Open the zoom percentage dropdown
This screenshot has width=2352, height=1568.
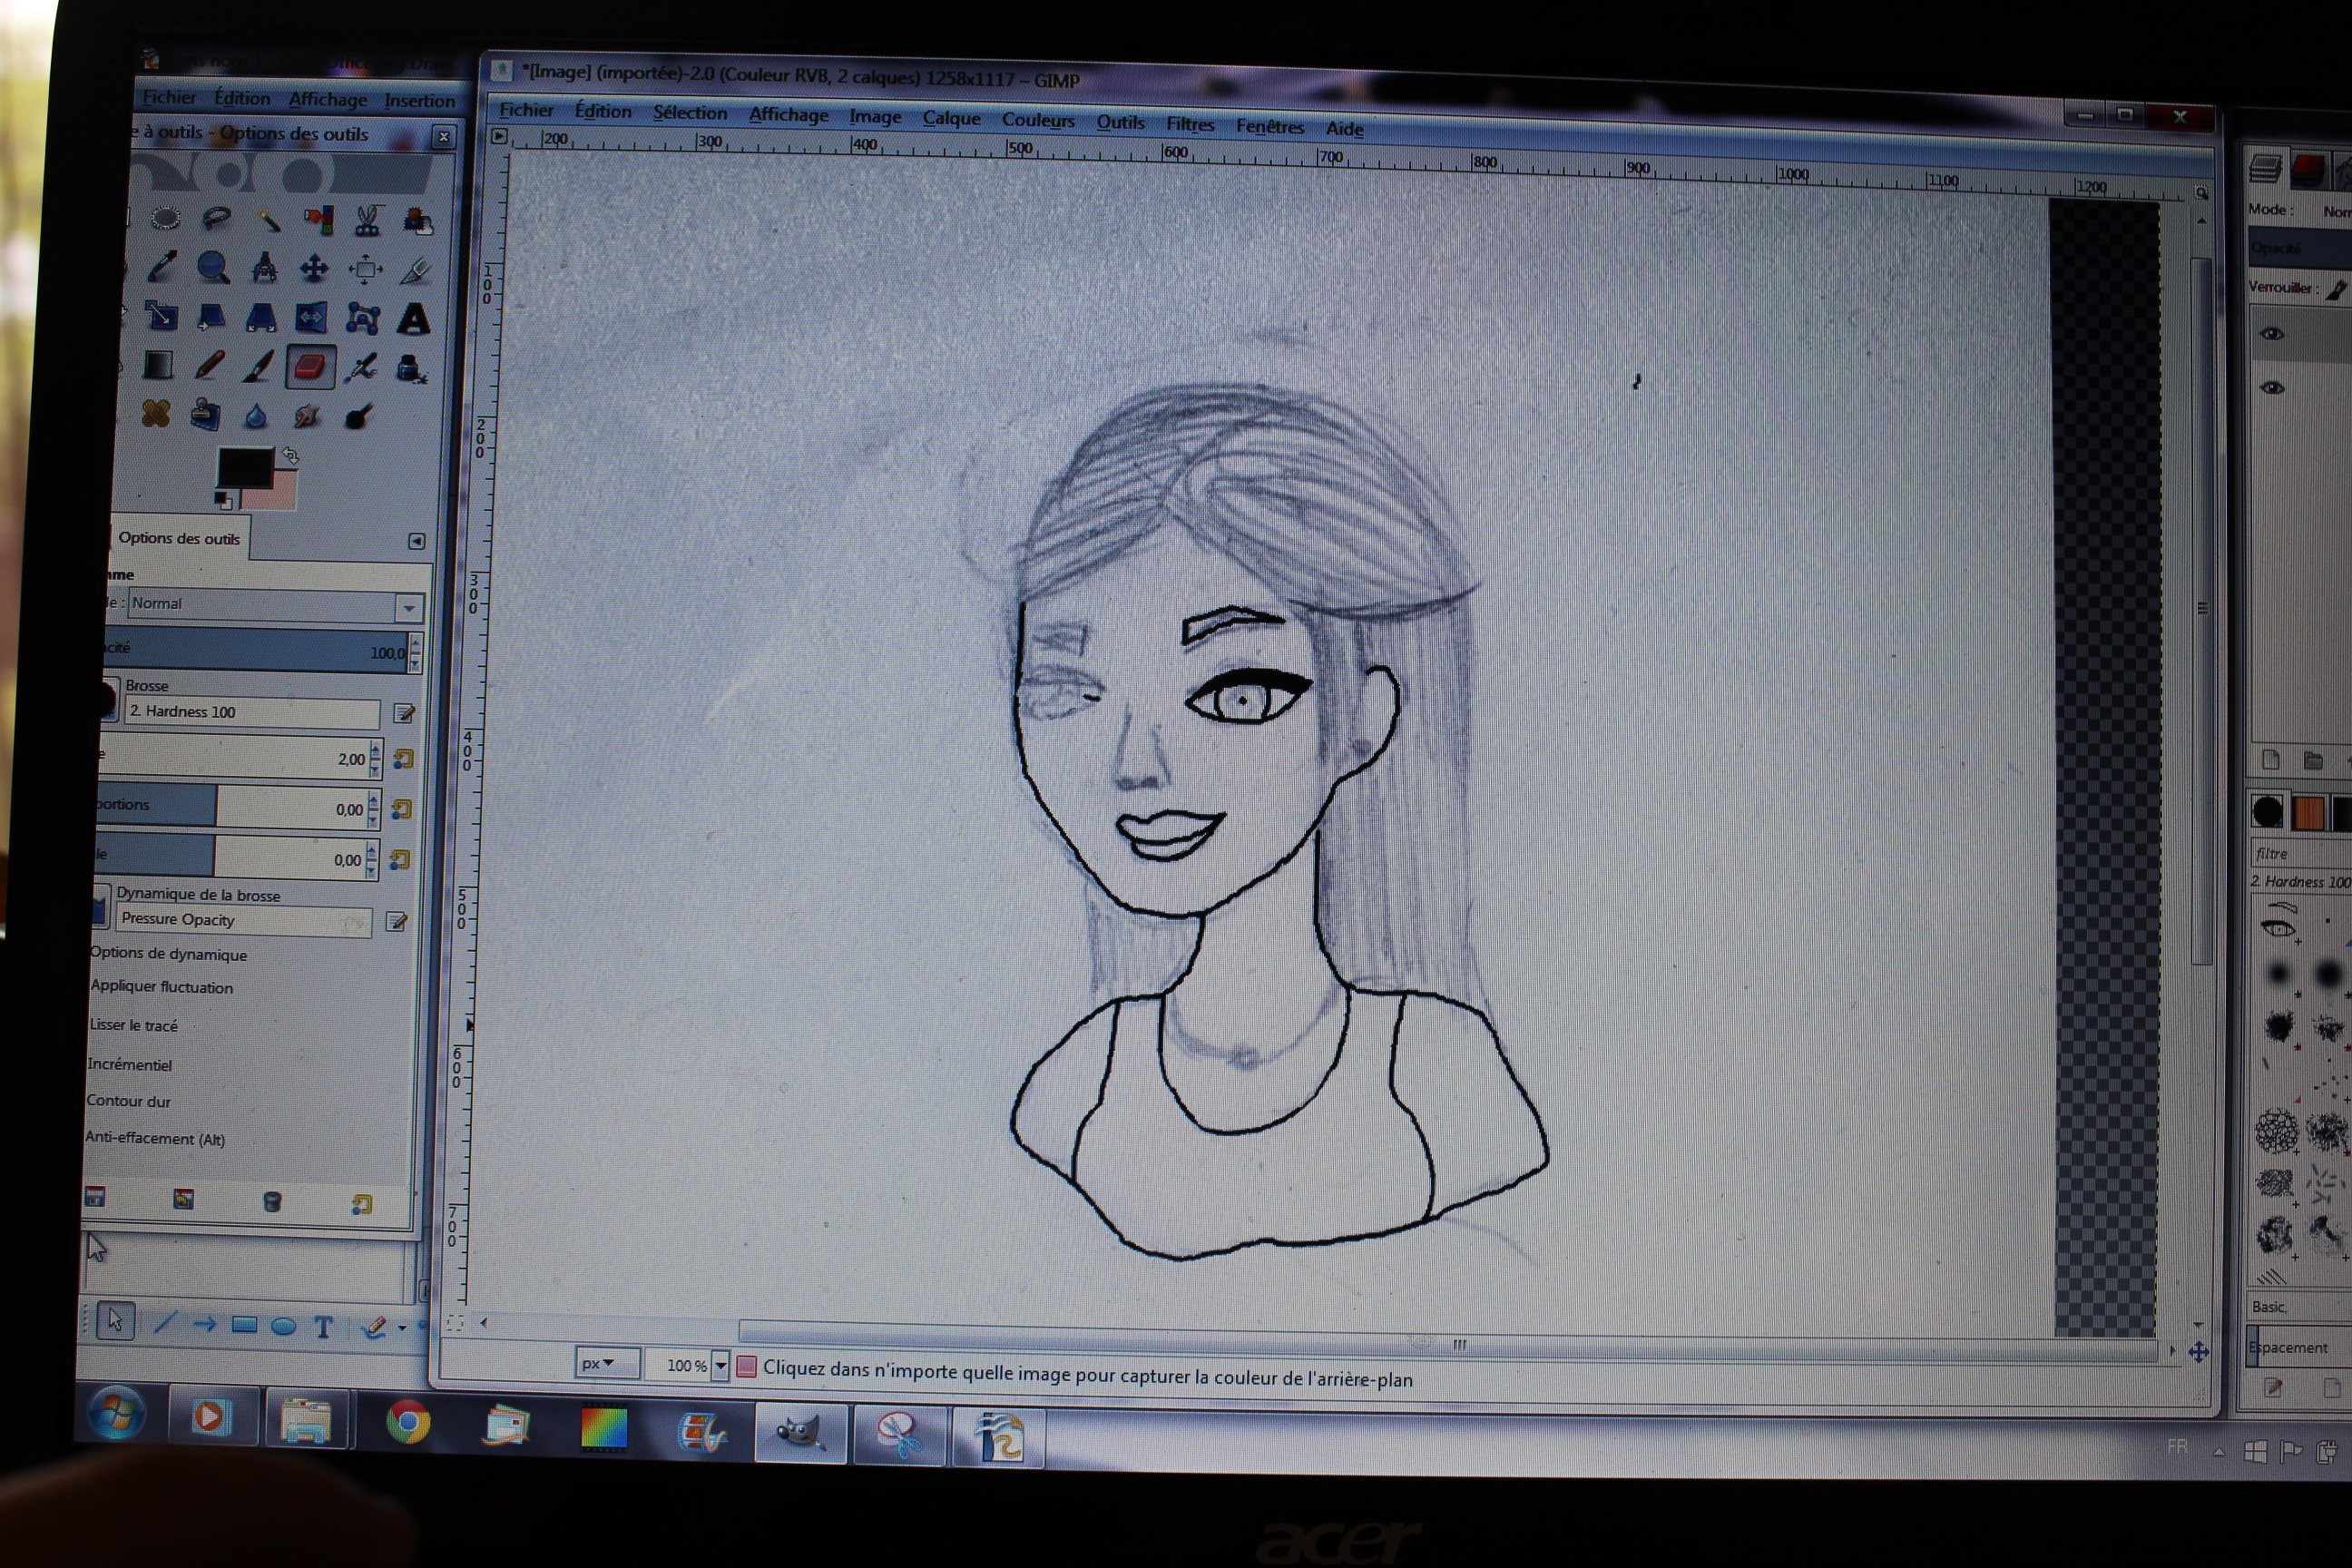click(720, 1365)
